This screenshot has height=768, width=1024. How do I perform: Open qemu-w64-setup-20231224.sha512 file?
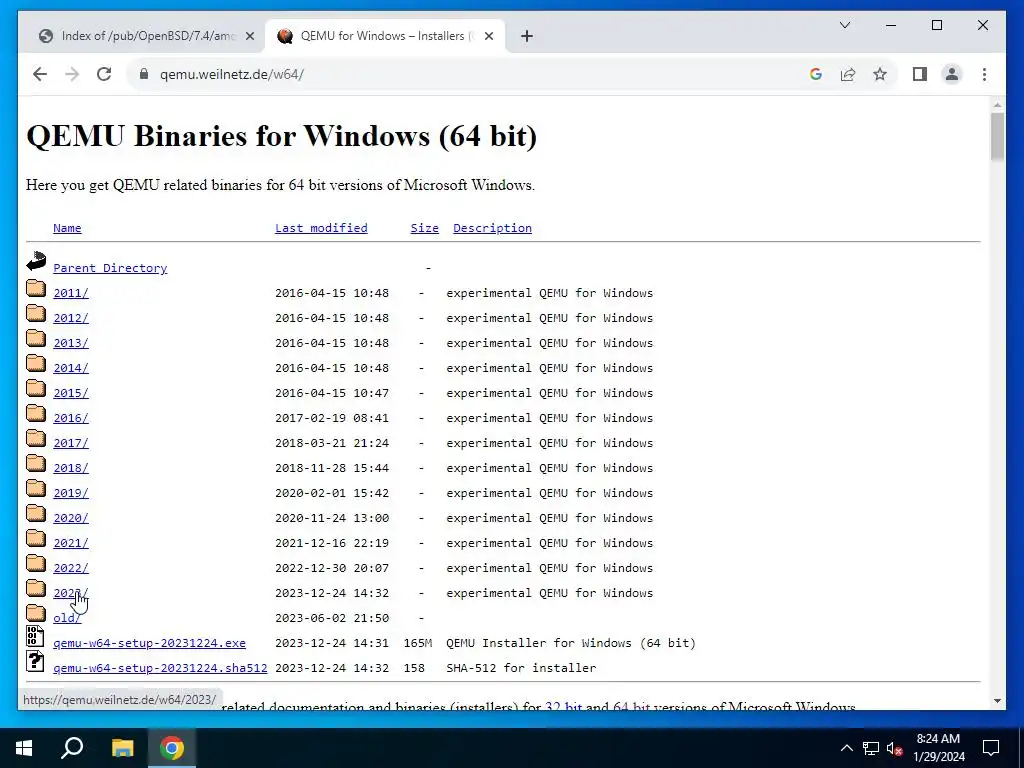point(160,668)
